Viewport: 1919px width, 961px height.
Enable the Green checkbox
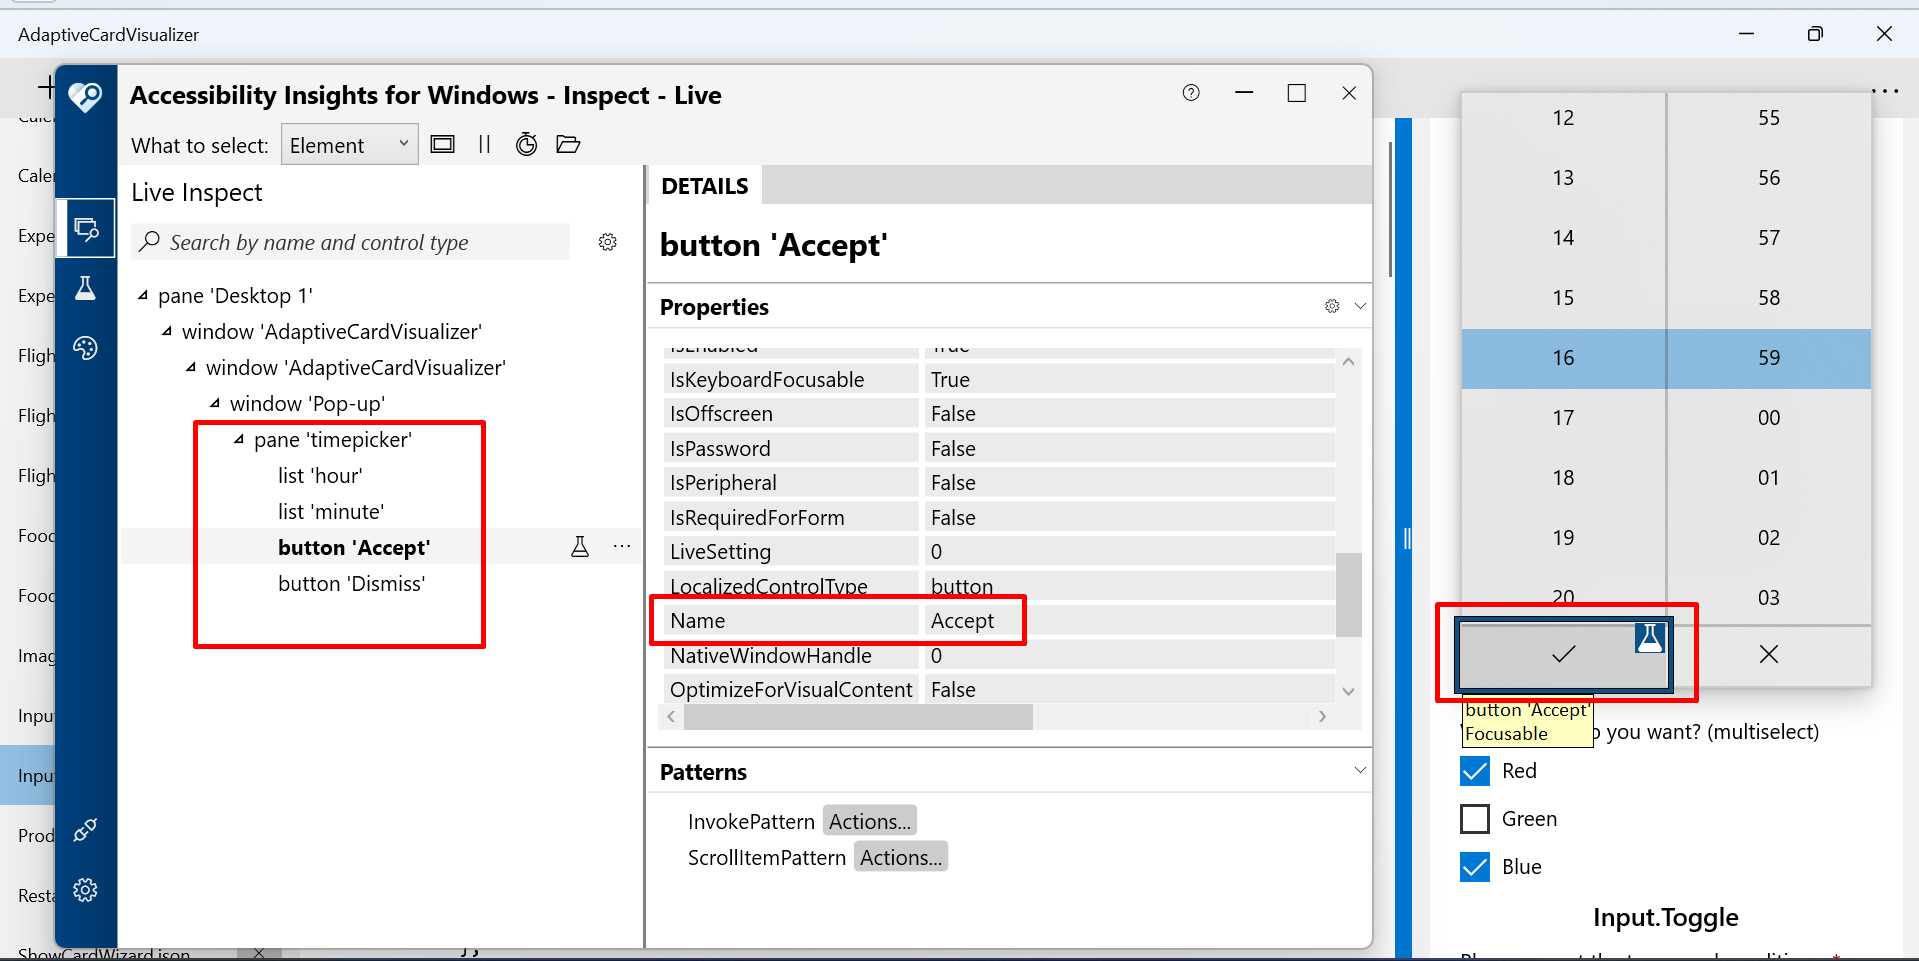coord(1474,818)
